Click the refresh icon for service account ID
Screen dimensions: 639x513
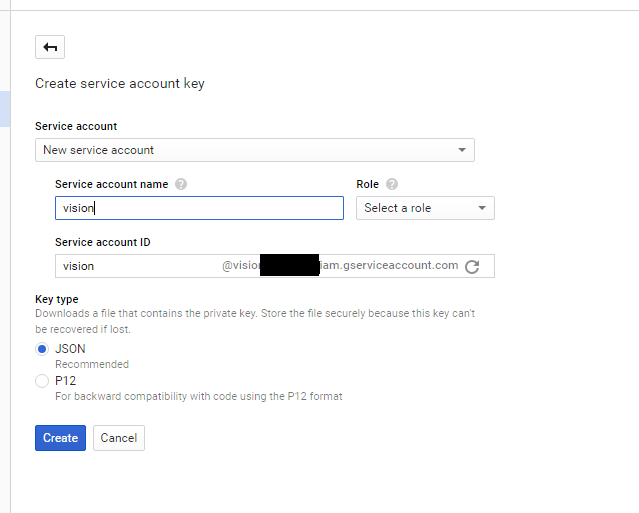[x=473, y=266]
